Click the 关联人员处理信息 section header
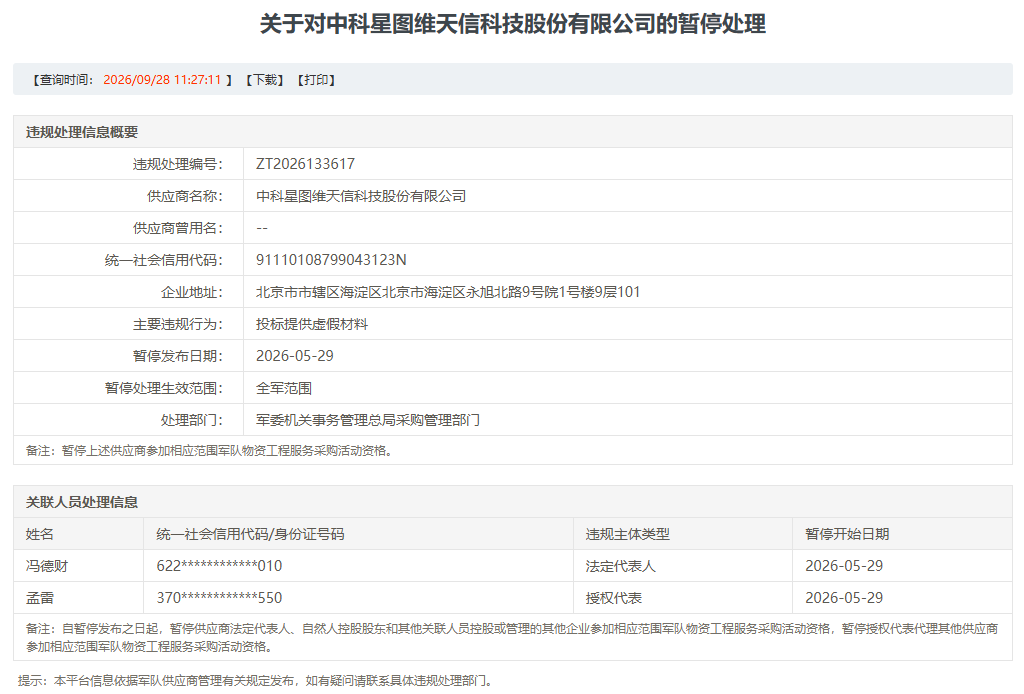The width and height of the screenshot is (1024, 694). (x=82, y=502)
